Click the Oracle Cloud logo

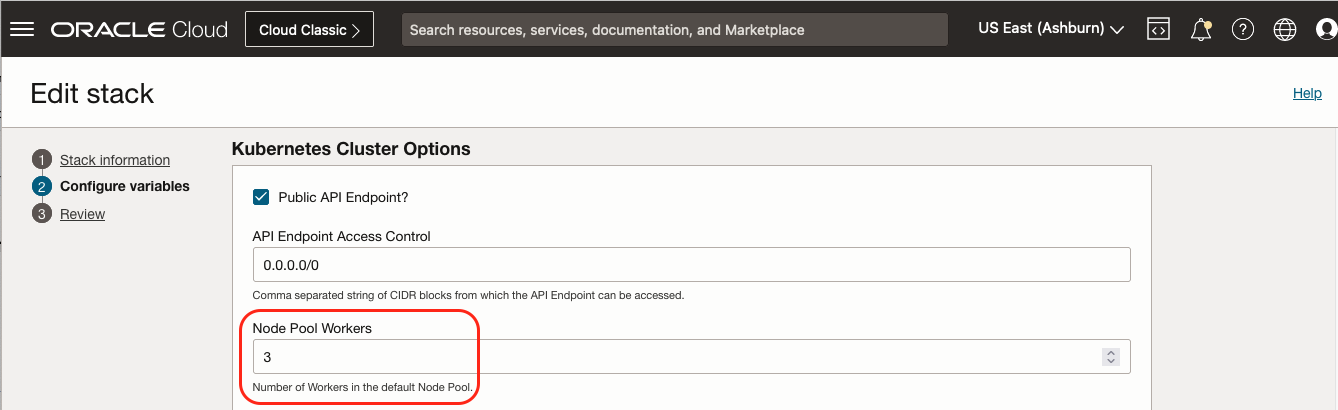[139, 29]
